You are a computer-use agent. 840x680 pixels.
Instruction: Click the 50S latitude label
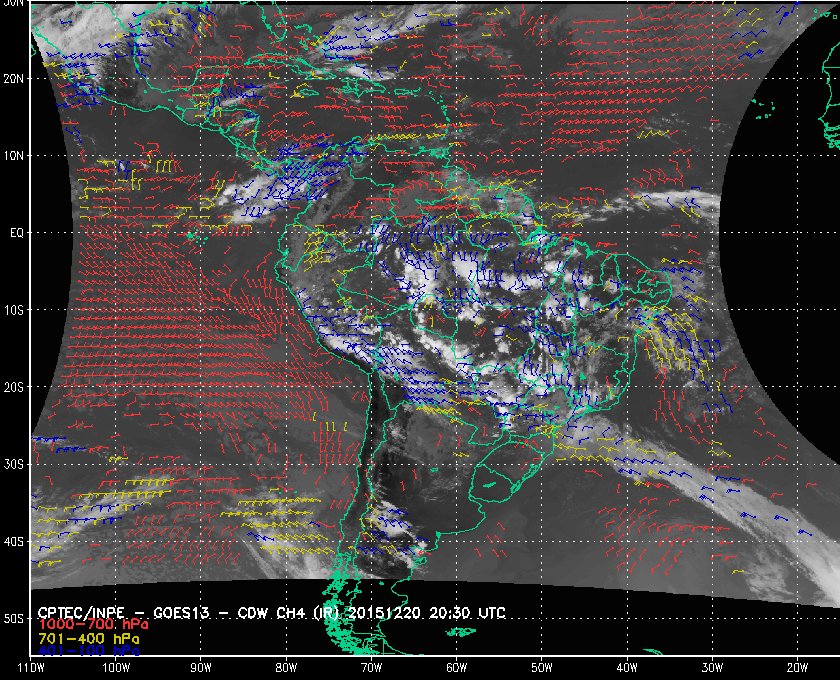point(13,618)
